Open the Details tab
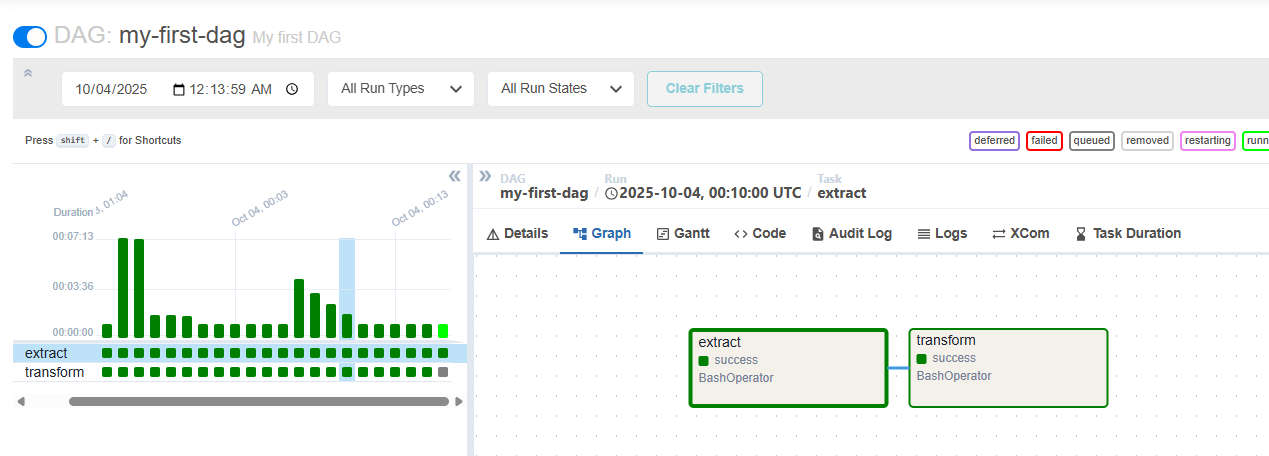Image resolution: width=1269 pixels, height=456 pixels. pyautogui.click(x=517, y=233)
